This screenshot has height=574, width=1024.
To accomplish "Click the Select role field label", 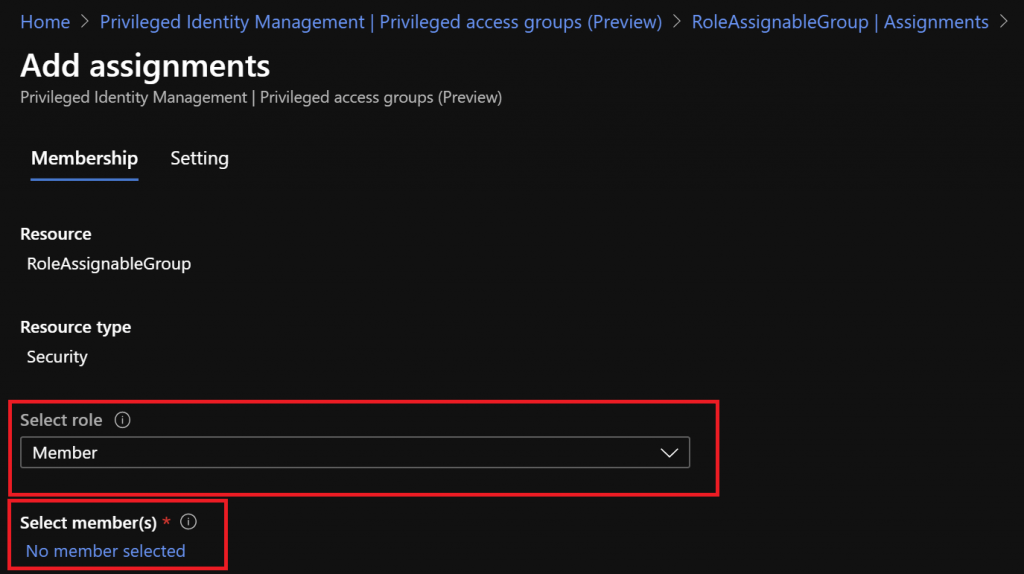I will [x=61, y=420].
